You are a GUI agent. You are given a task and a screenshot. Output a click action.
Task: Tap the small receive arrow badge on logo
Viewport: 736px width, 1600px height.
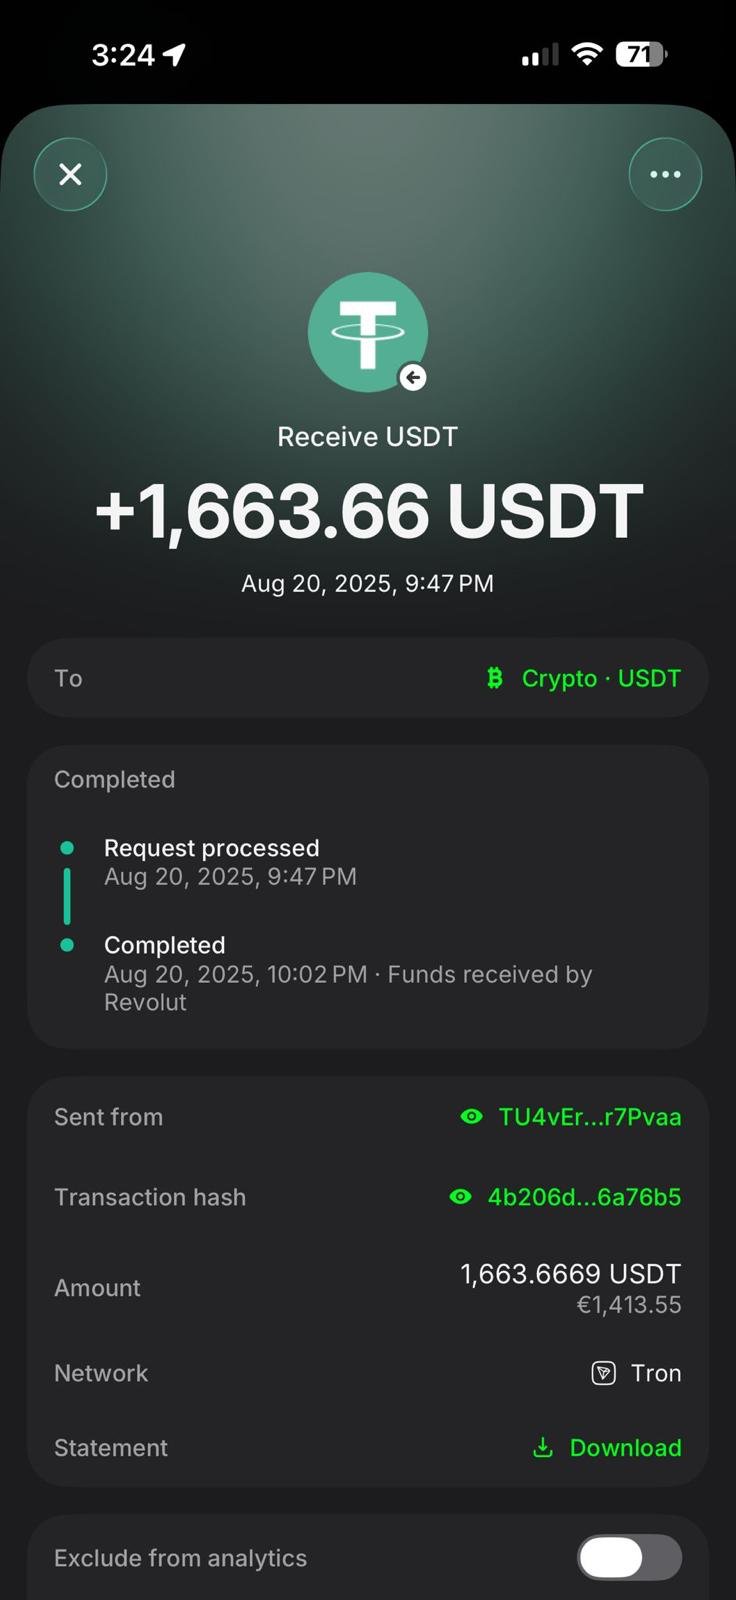413,378
